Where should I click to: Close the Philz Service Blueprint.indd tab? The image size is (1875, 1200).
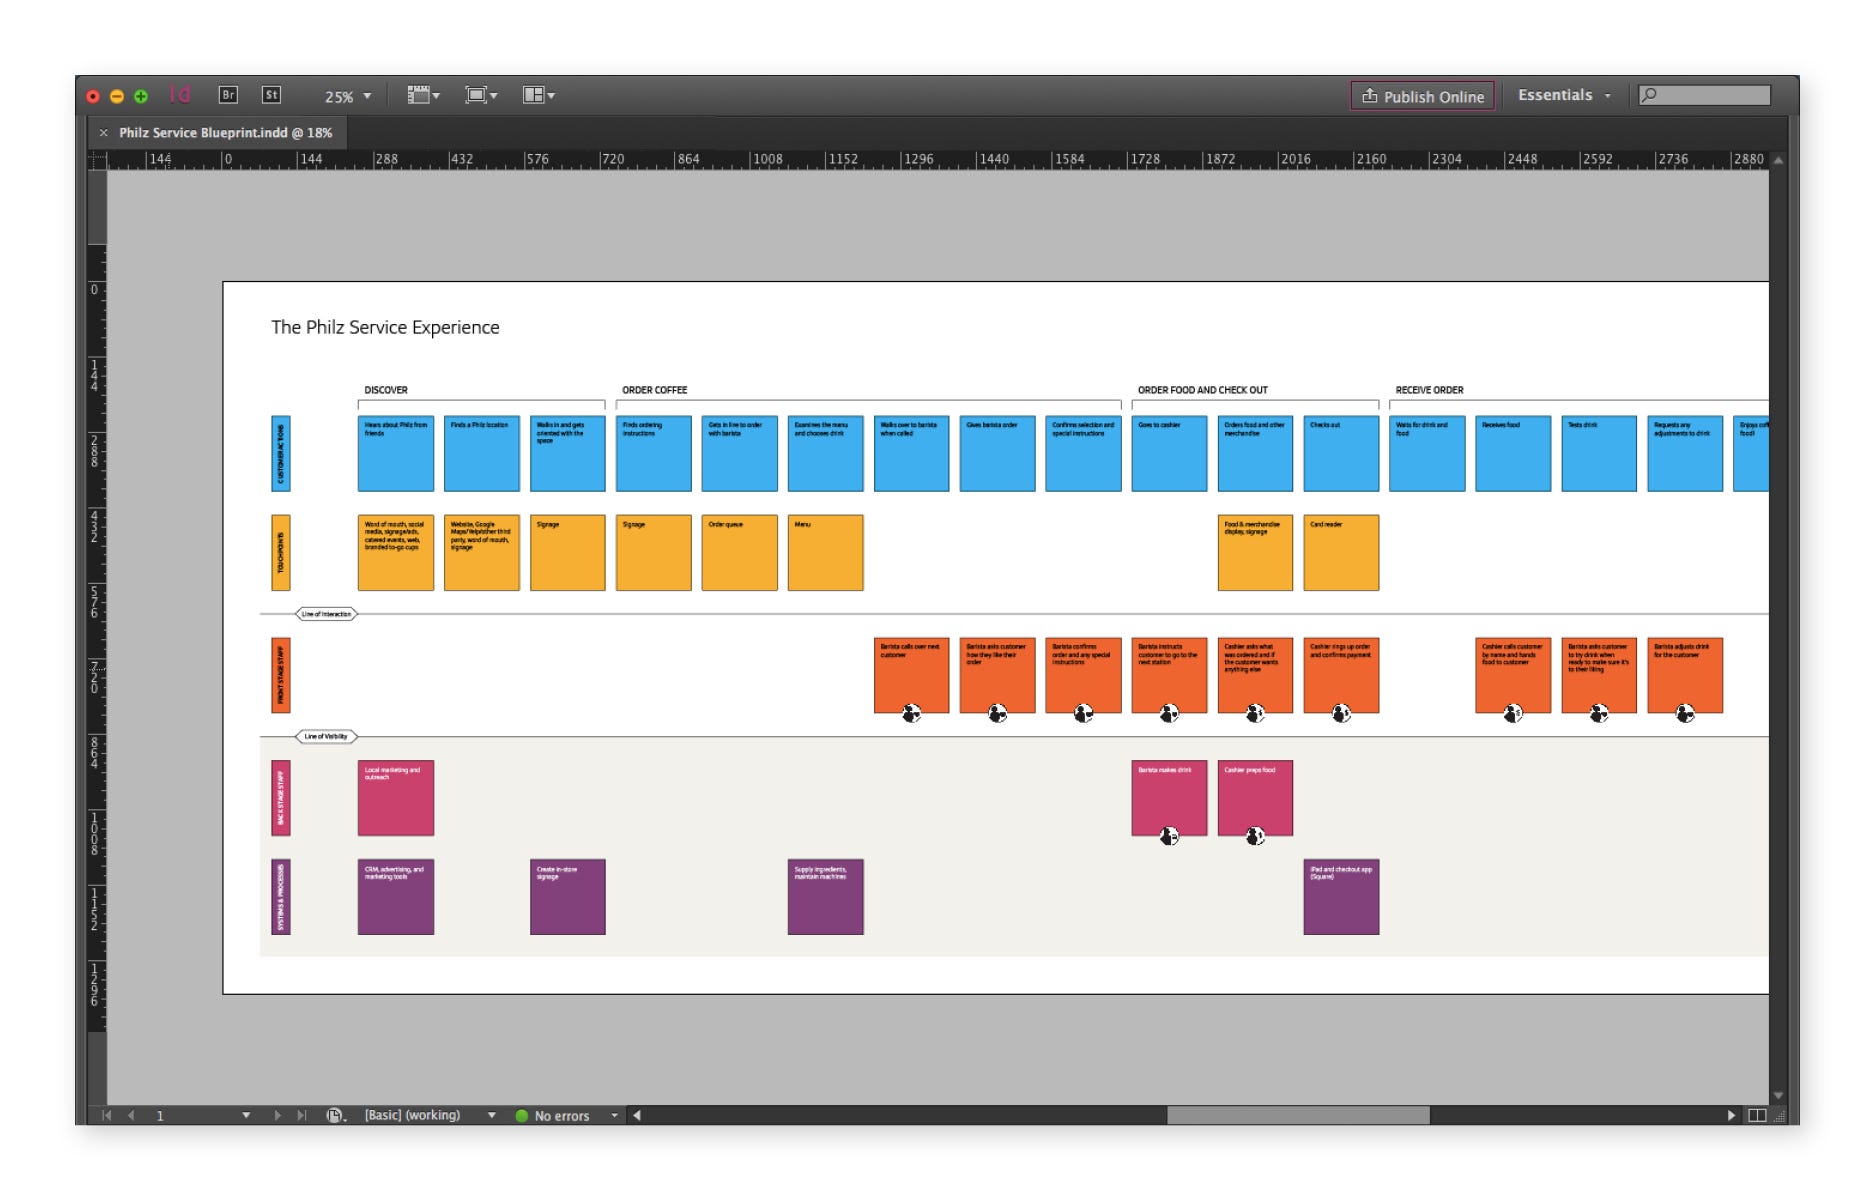[103, 132]
